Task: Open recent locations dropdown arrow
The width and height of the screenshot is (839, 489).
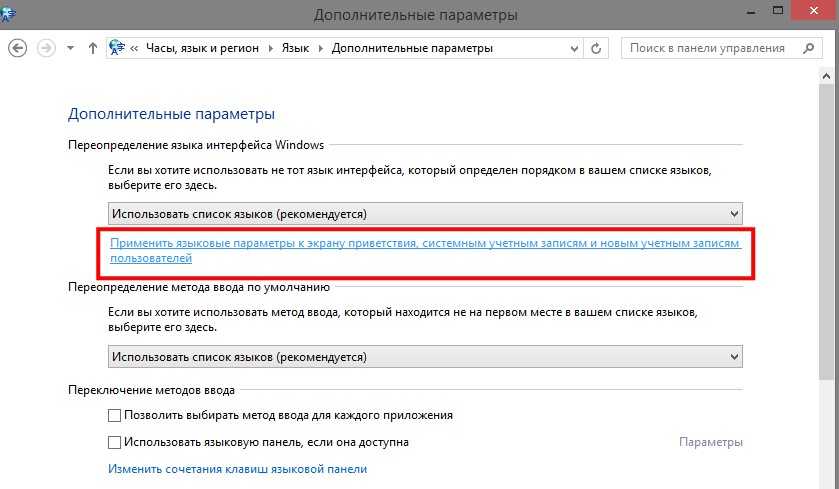Action: click(x=70, y=48)
